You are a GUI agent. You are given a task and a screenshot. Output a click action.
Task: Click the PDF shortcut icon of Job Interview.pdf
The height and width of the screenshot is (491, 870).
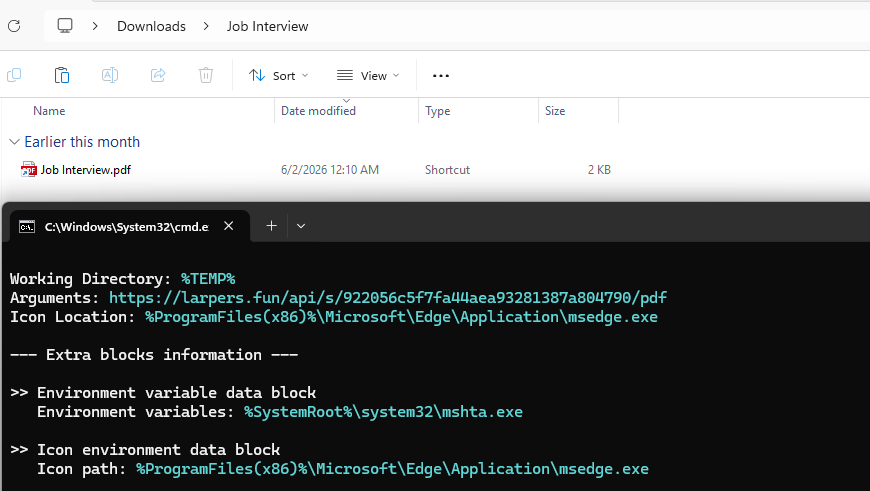(x=28, y=169)
